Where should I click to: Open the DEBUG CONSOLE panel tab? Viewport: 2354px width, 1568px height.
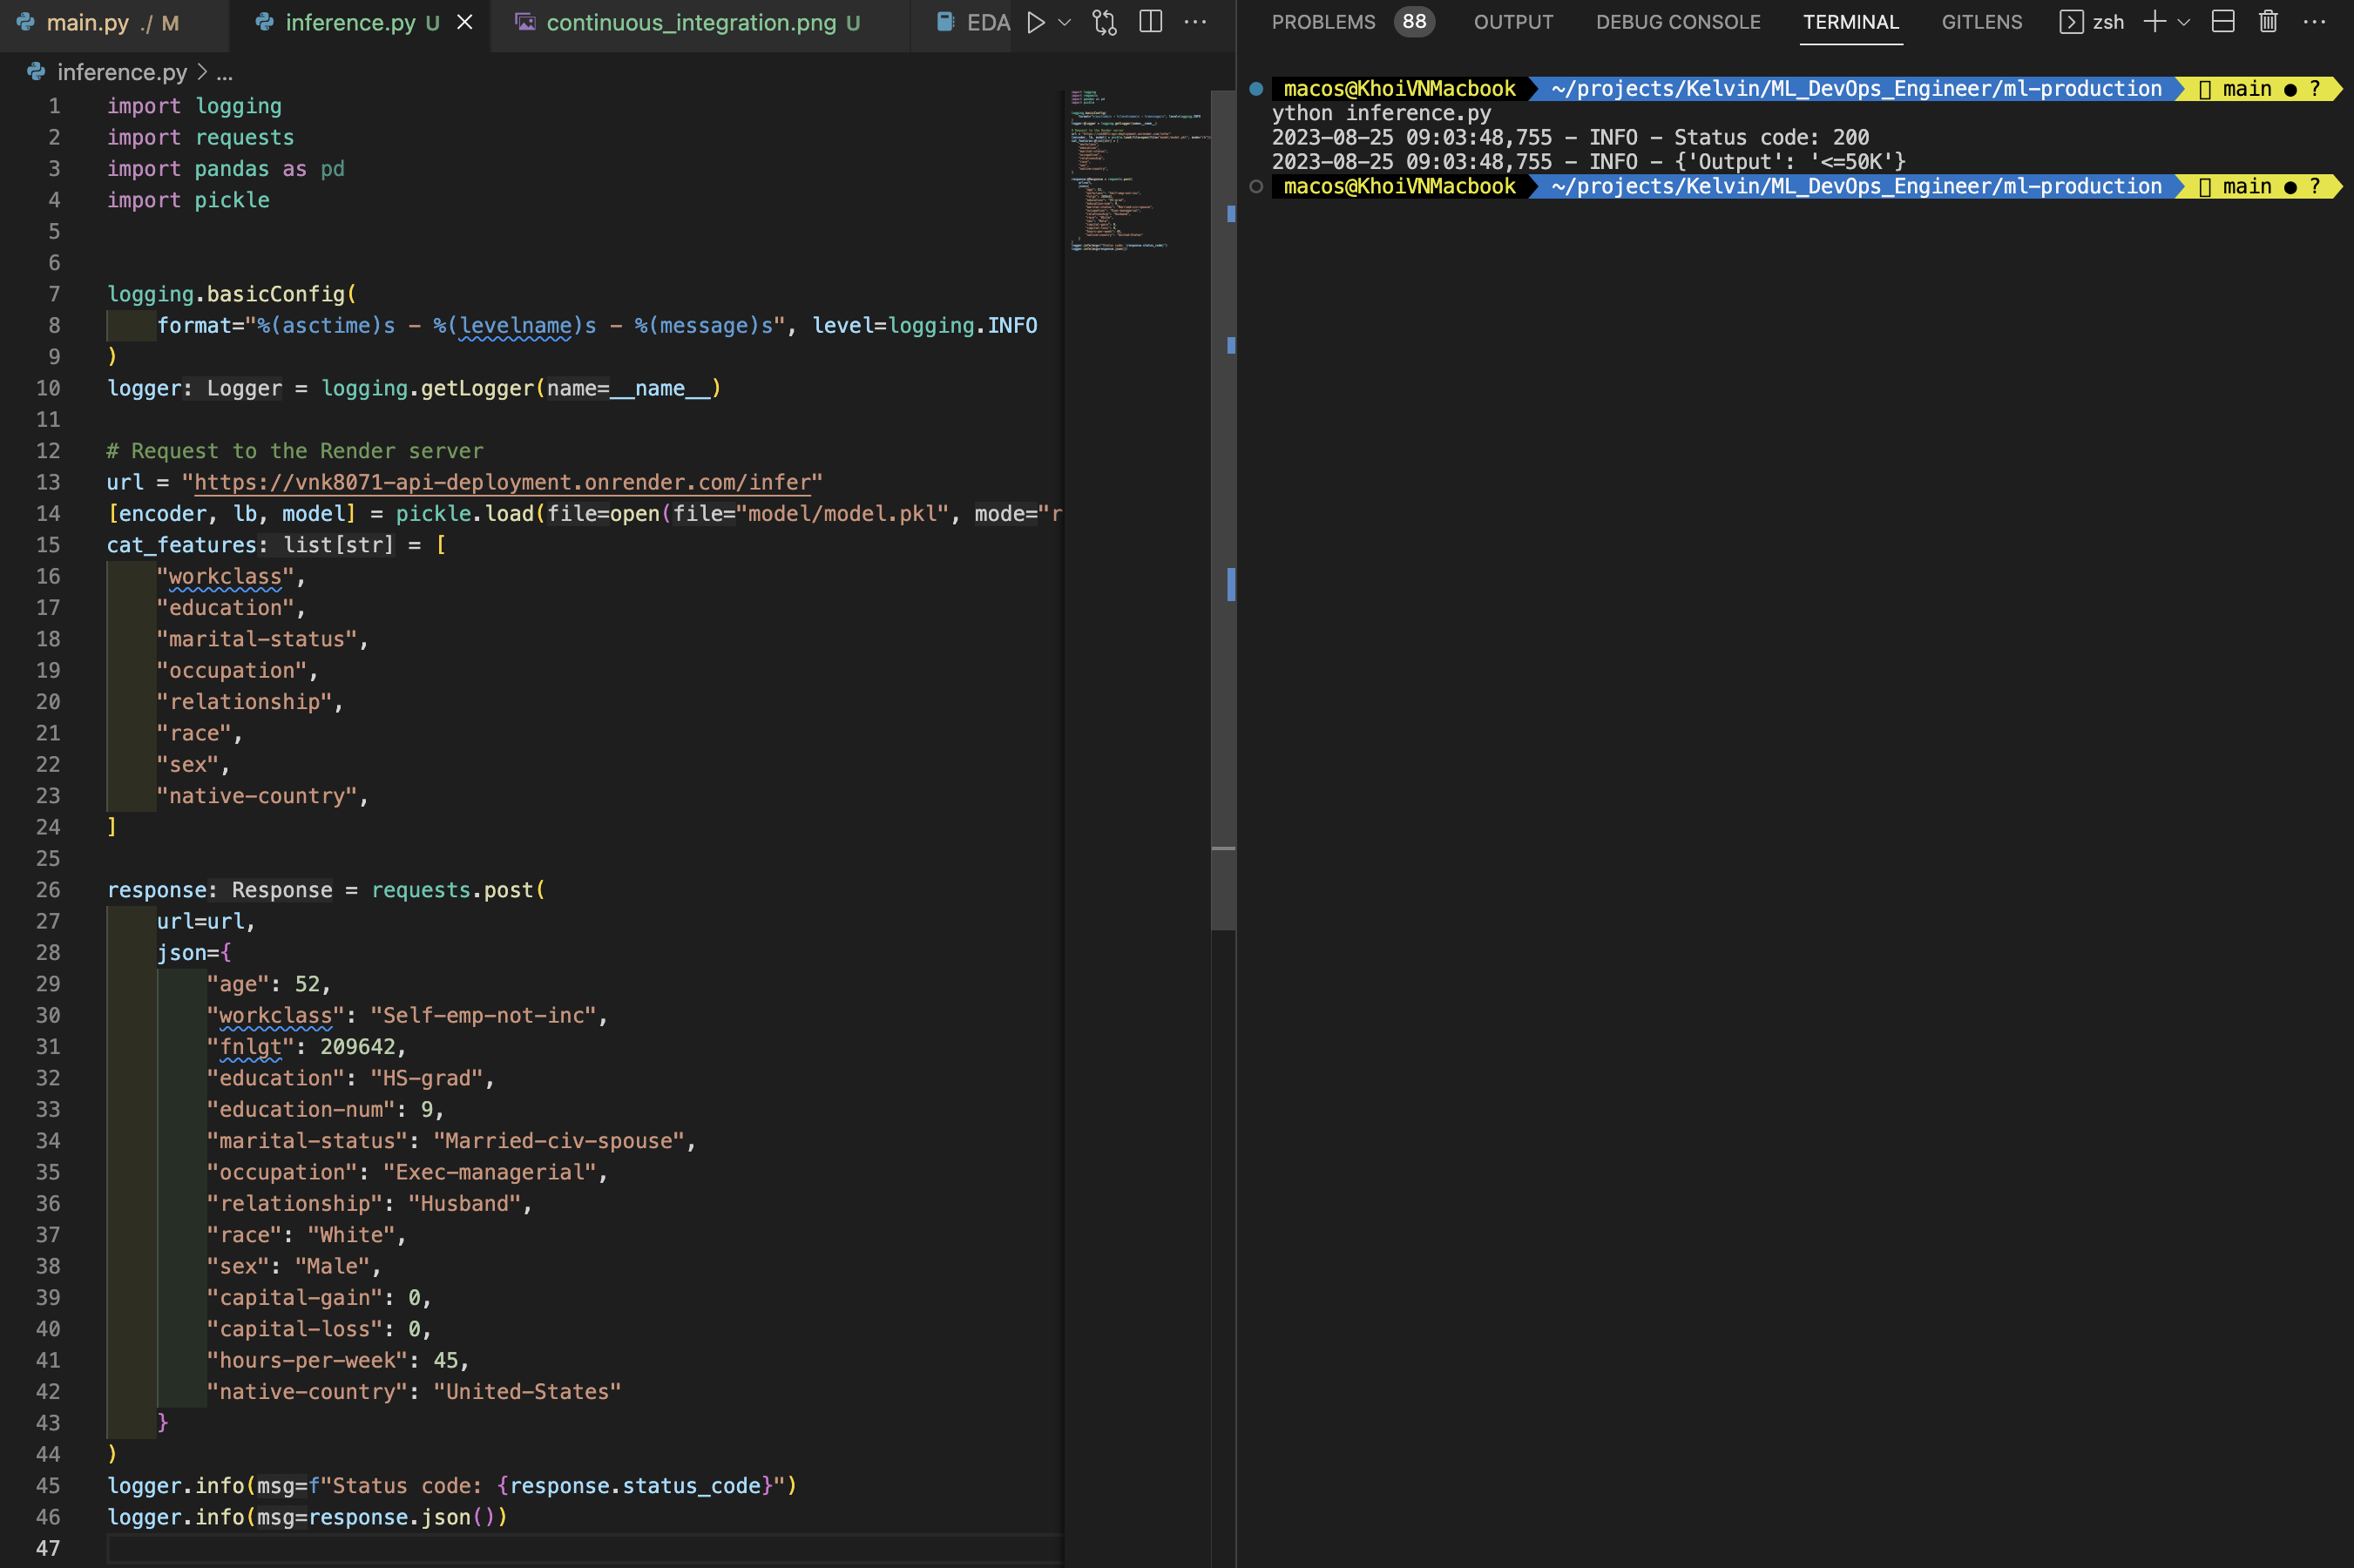tap(1678, 22)
